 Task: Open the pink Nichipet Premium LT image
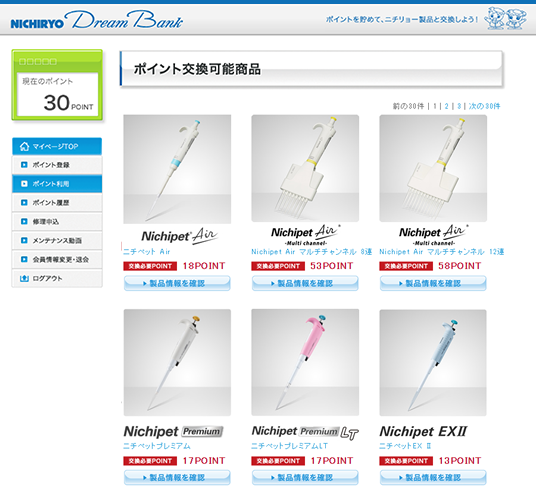(305, 363)
